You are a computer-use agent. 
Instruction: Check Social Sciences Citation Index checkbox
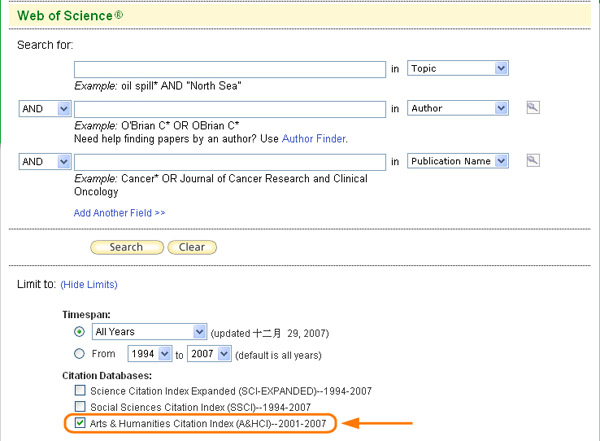[80, 406]
